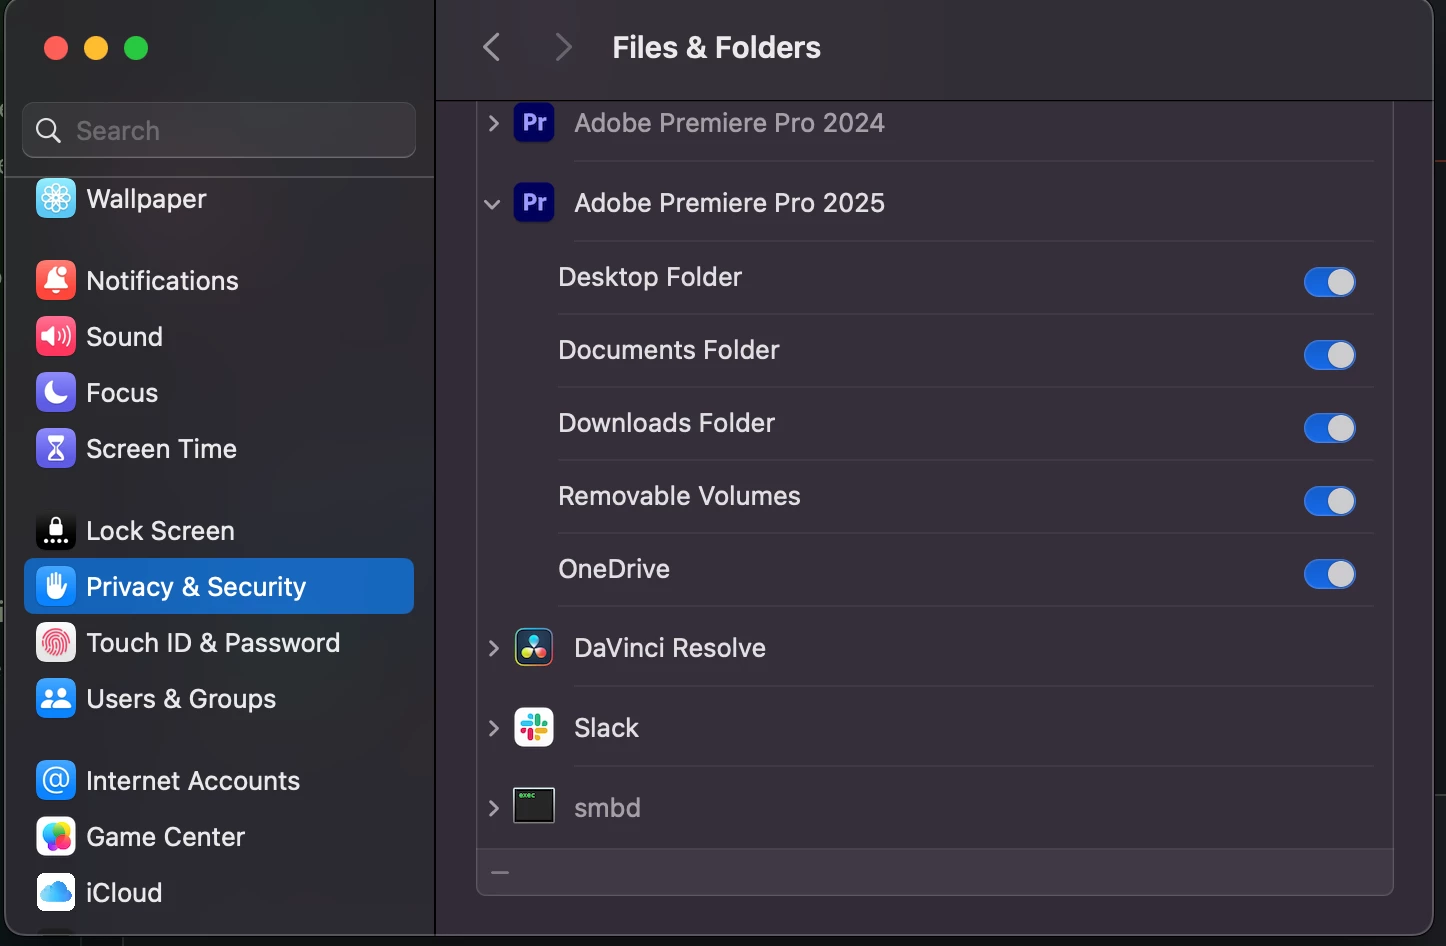This screenshot has height=946, width=1446.
Task: Click the Lock Screen icon
Action: (x=56, y=531)
